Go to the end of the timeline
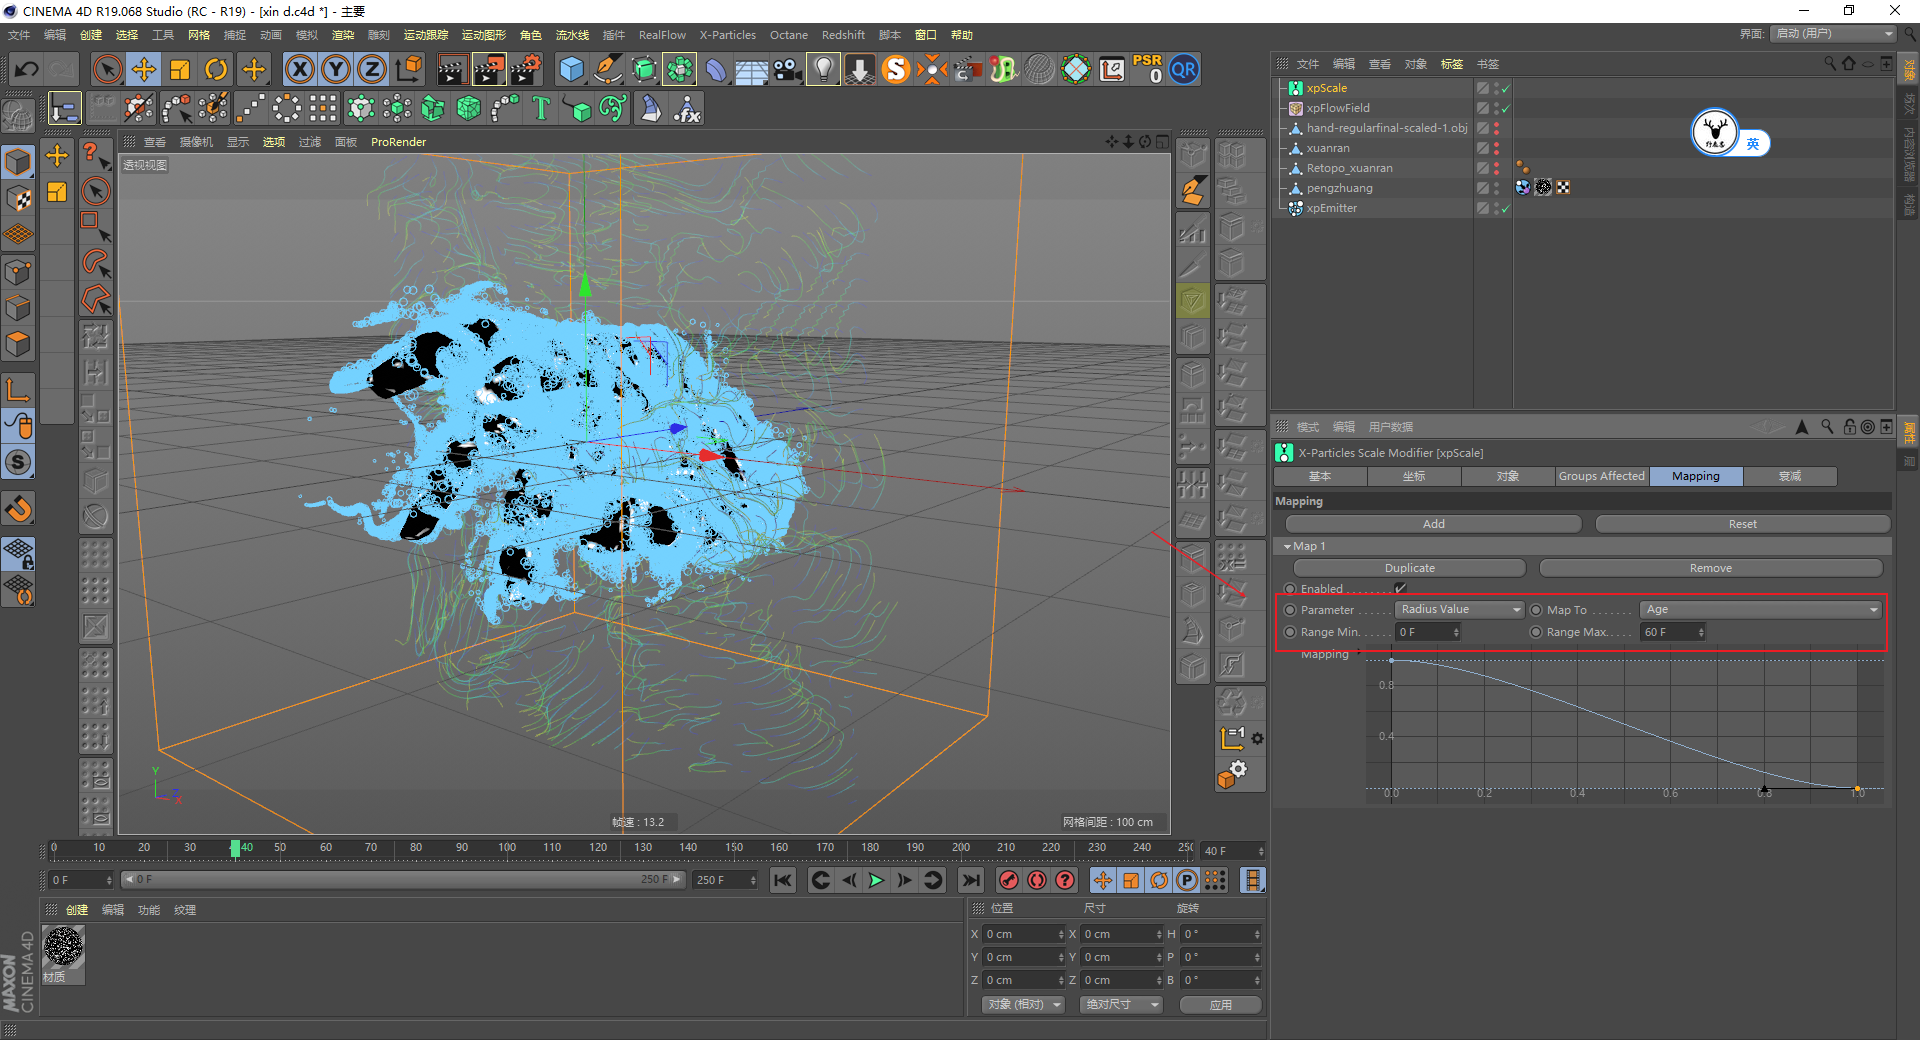Viewport: 1920px width, 1040px height. (970, 880)
